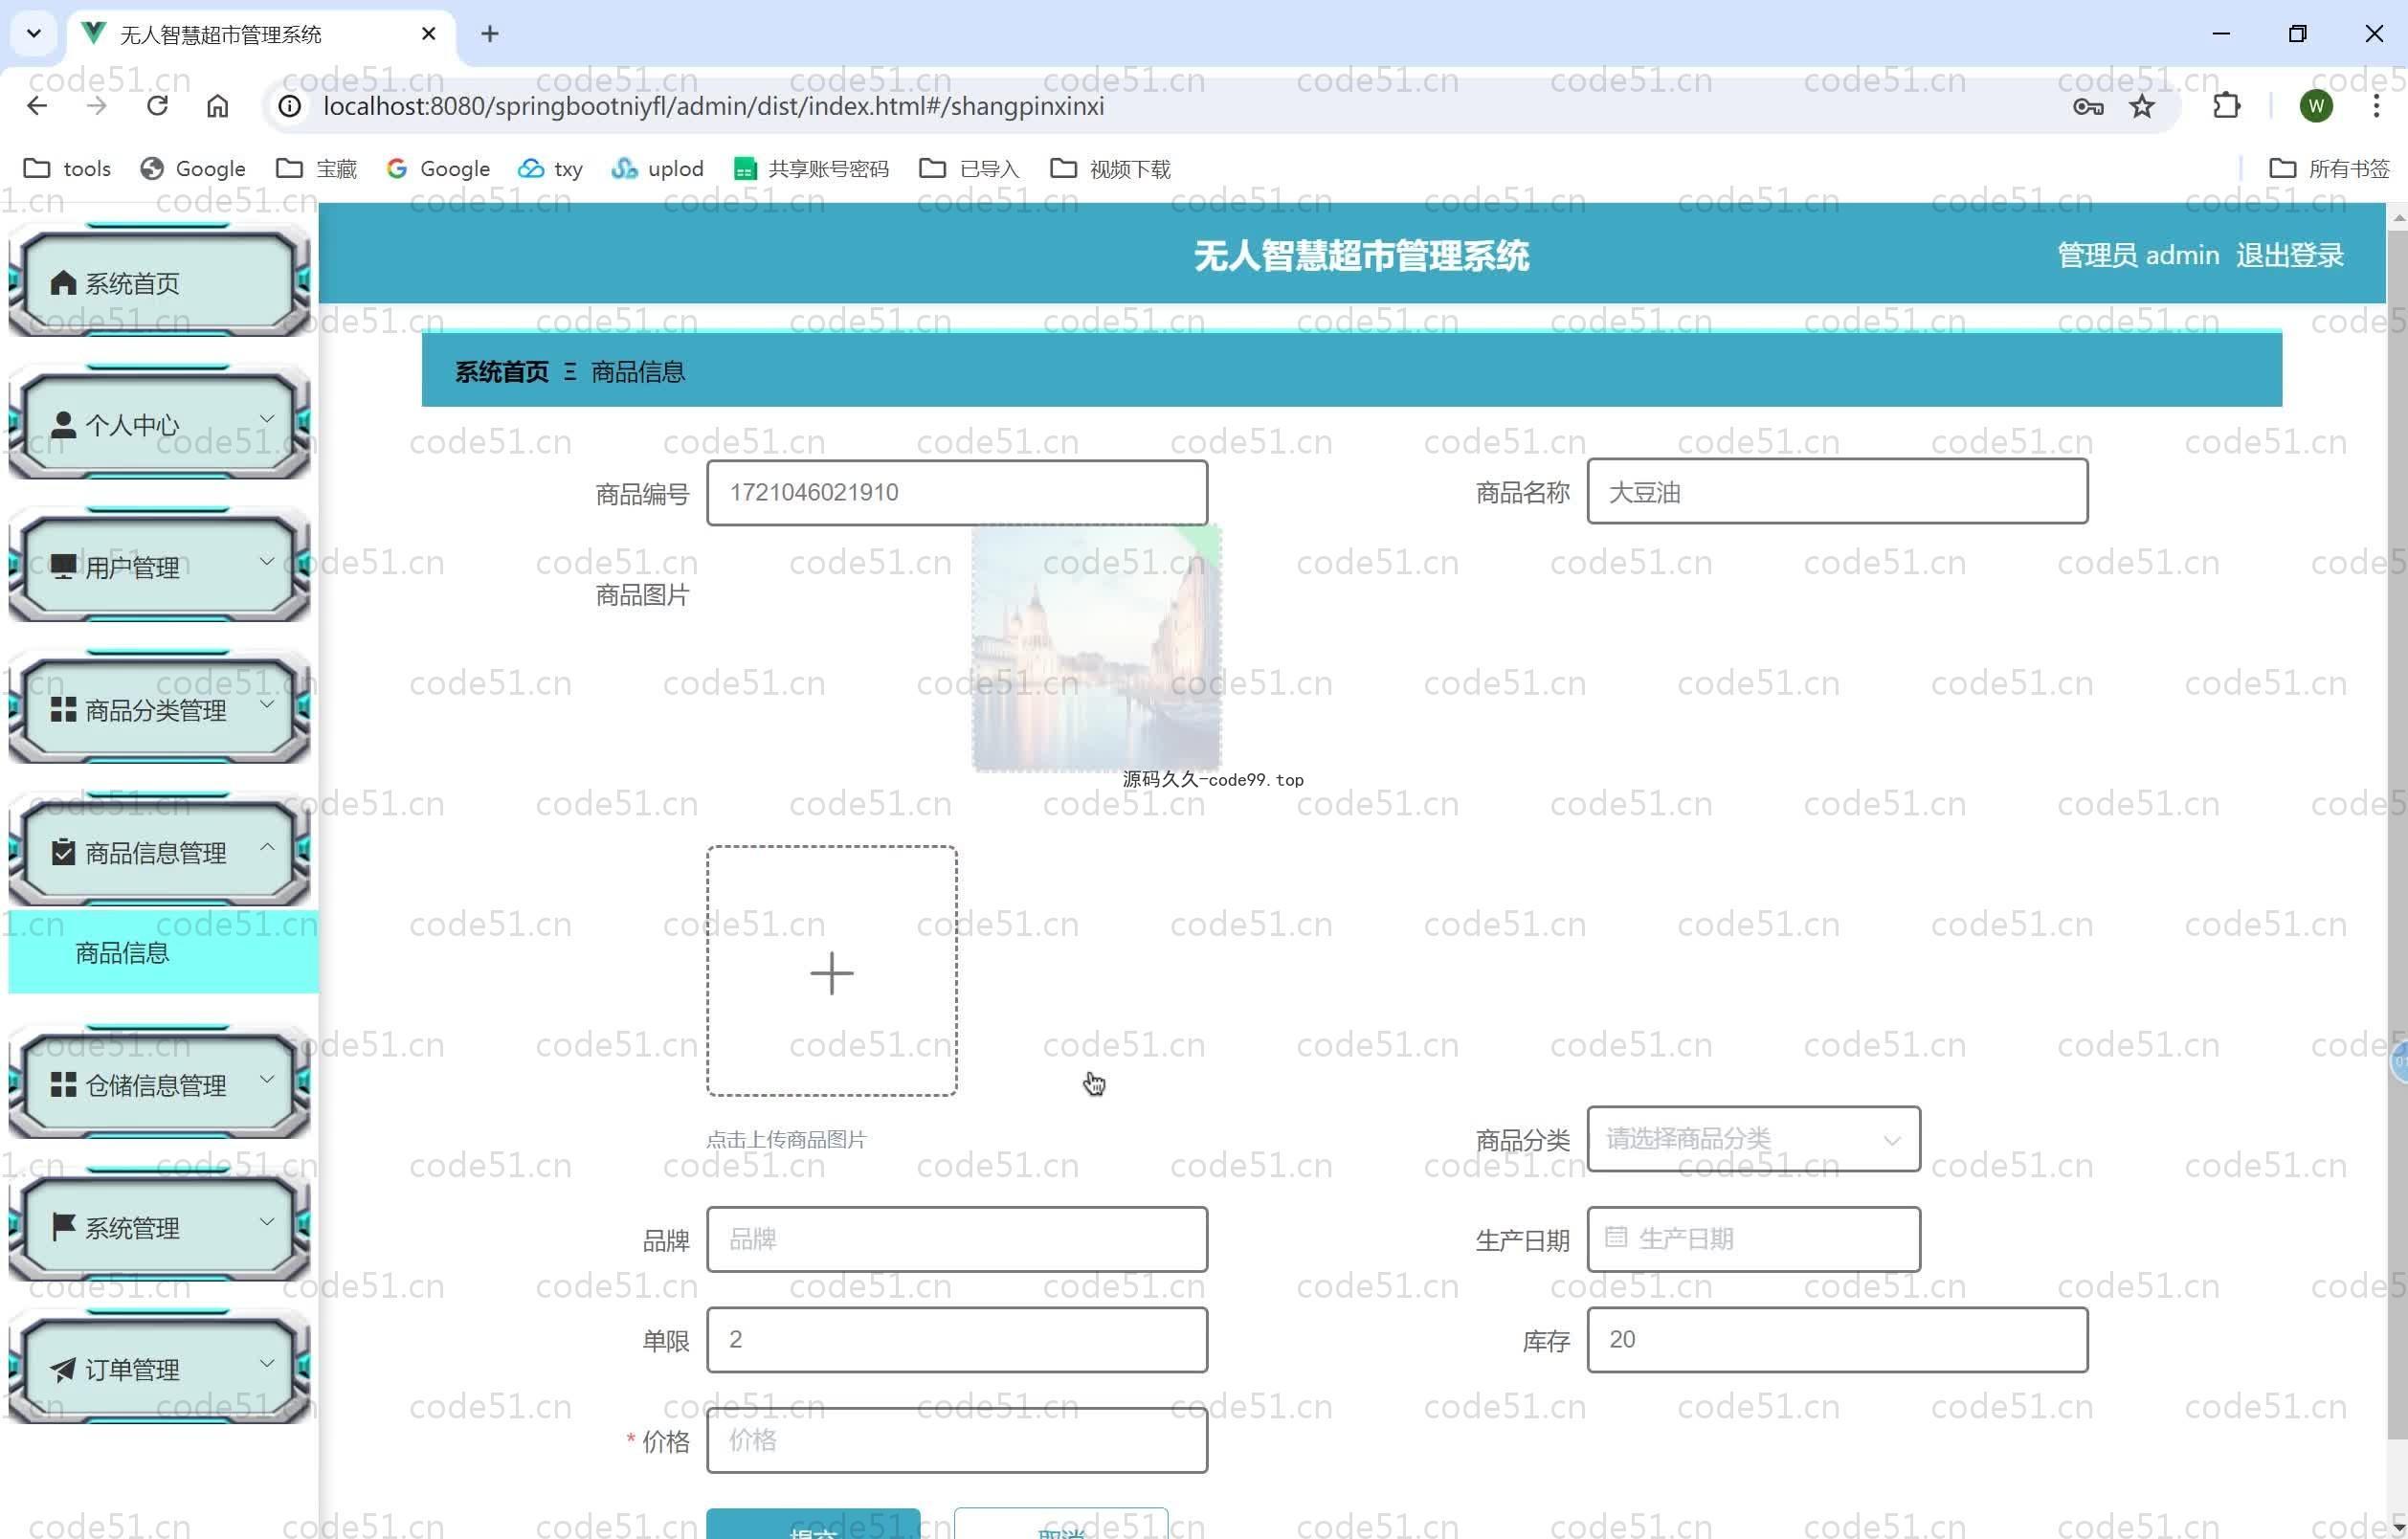Open the browser extensions puzzle icon
2408x1539 pixels.
[x=2226, y=106]
